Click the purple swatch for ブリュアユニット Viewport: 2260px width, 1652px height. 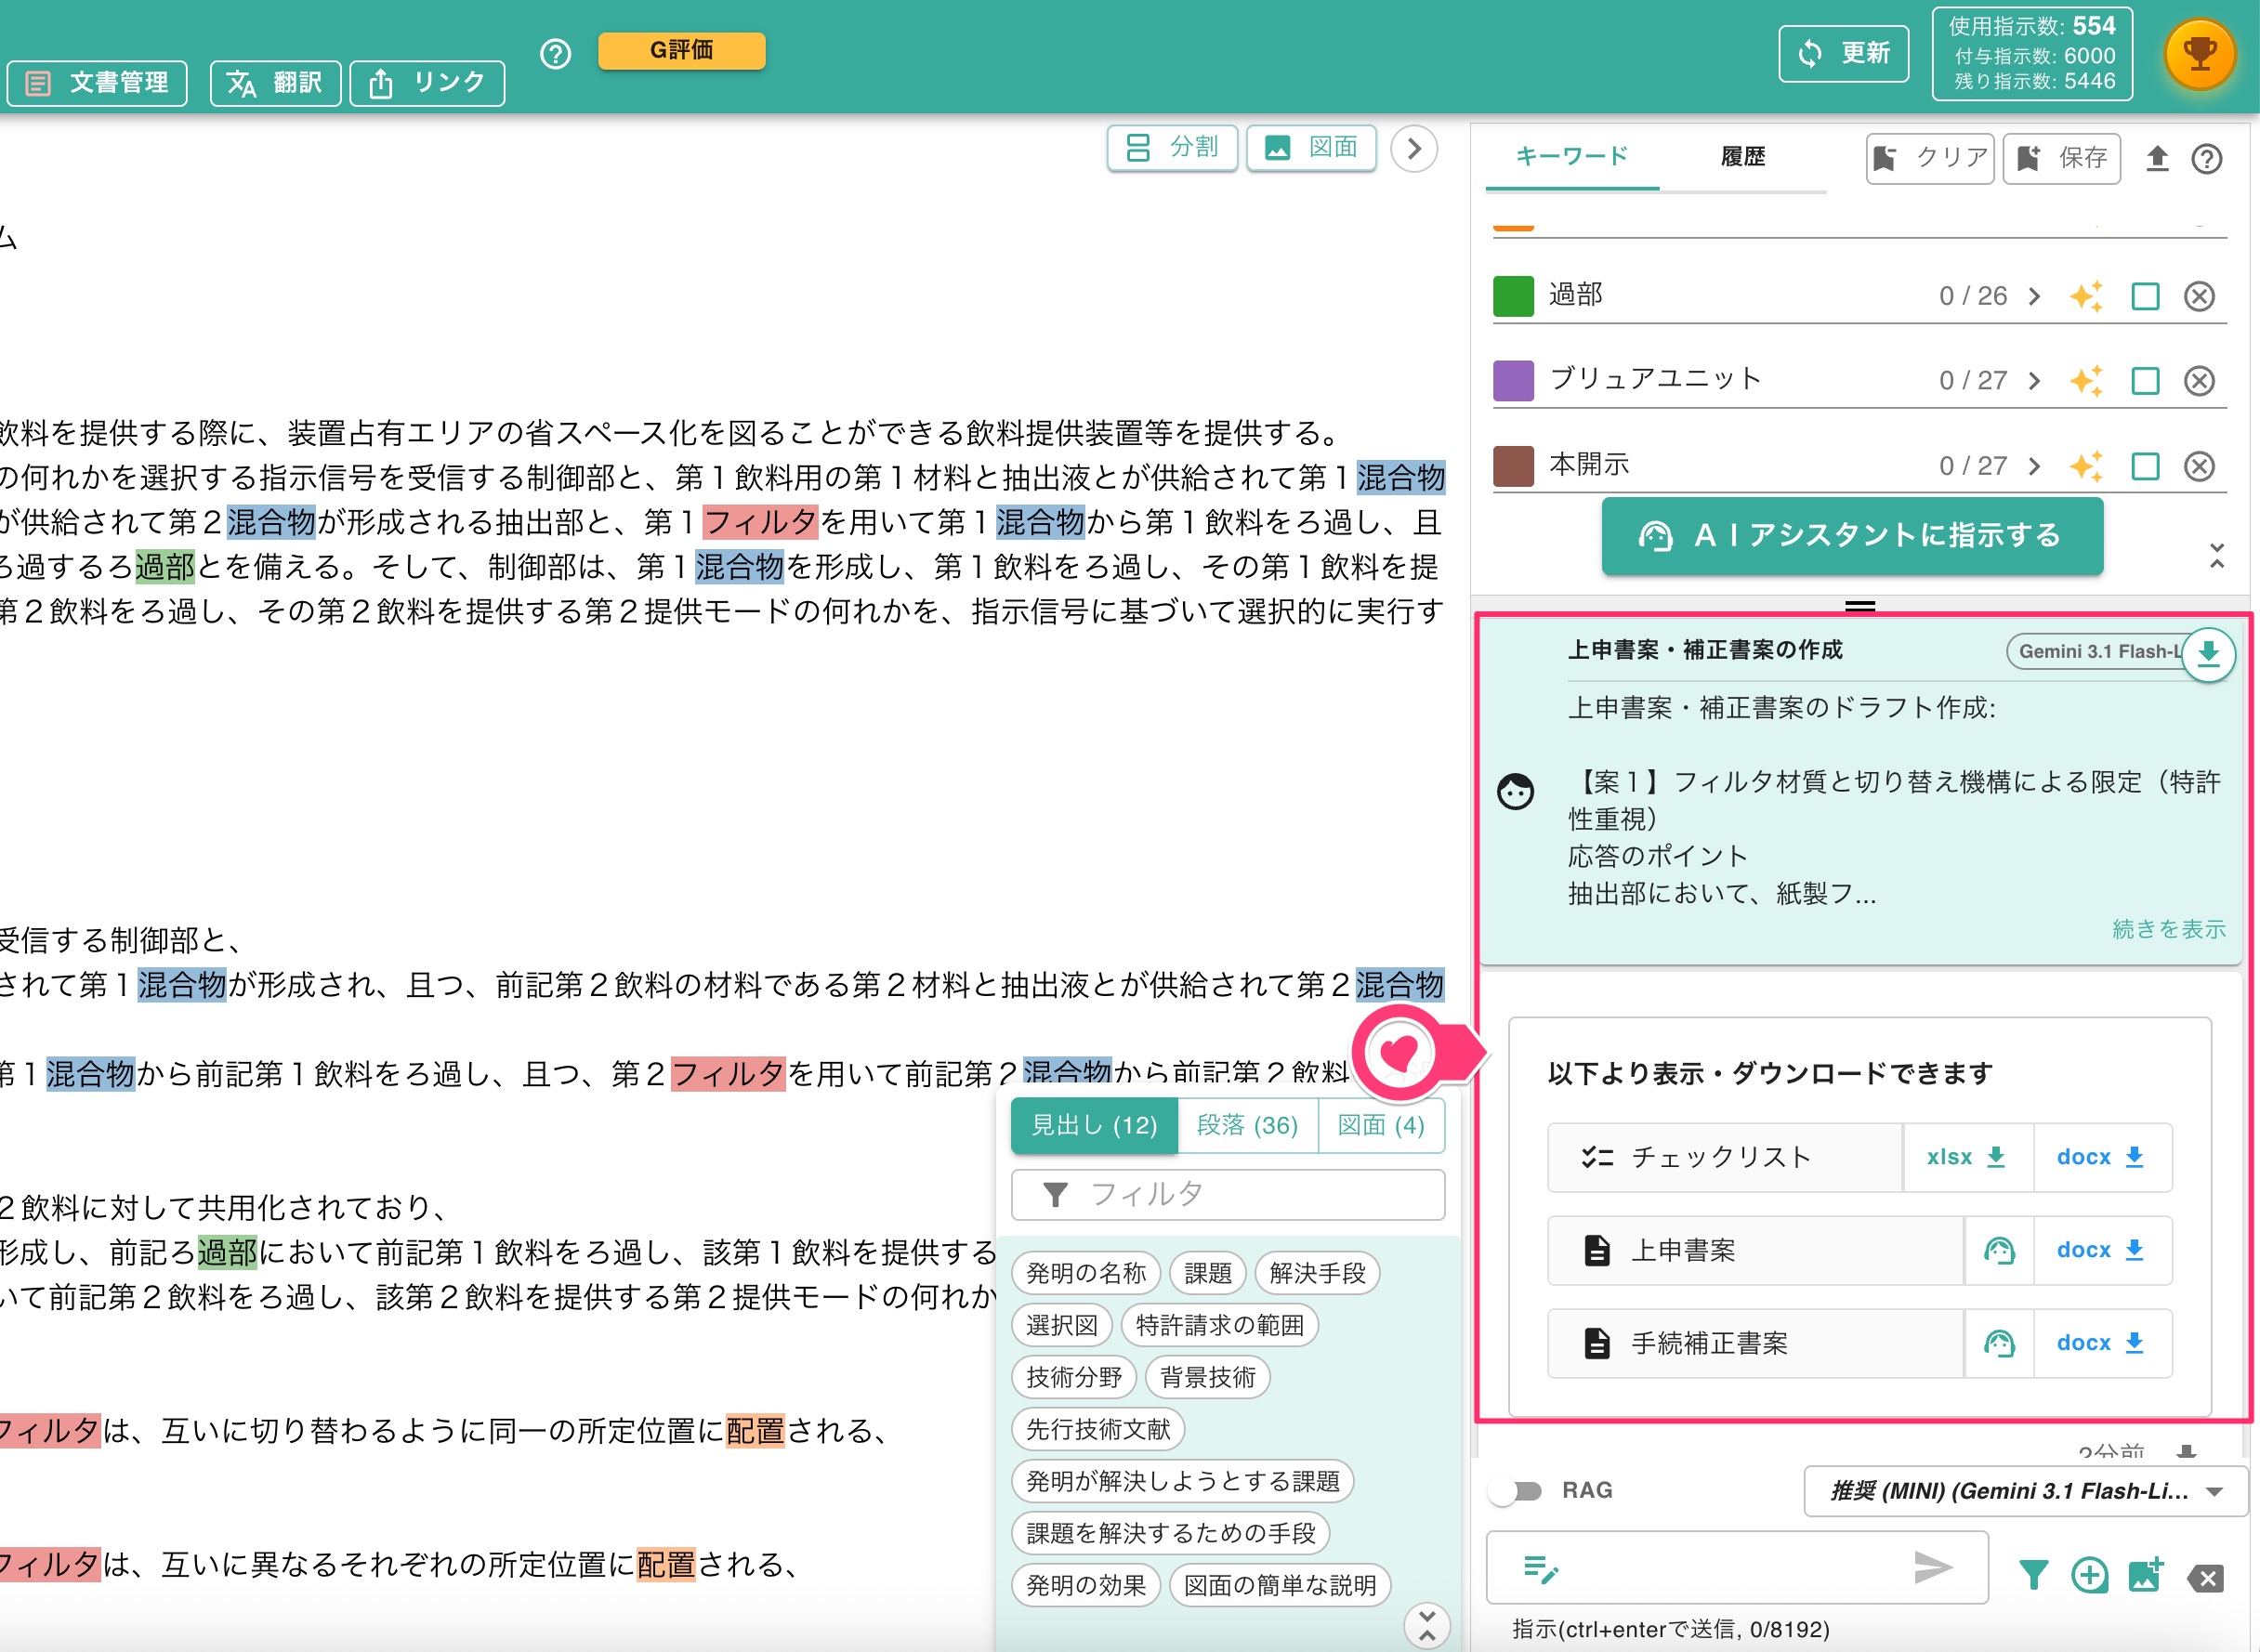pyautogui.click(x=1513, y=381)
